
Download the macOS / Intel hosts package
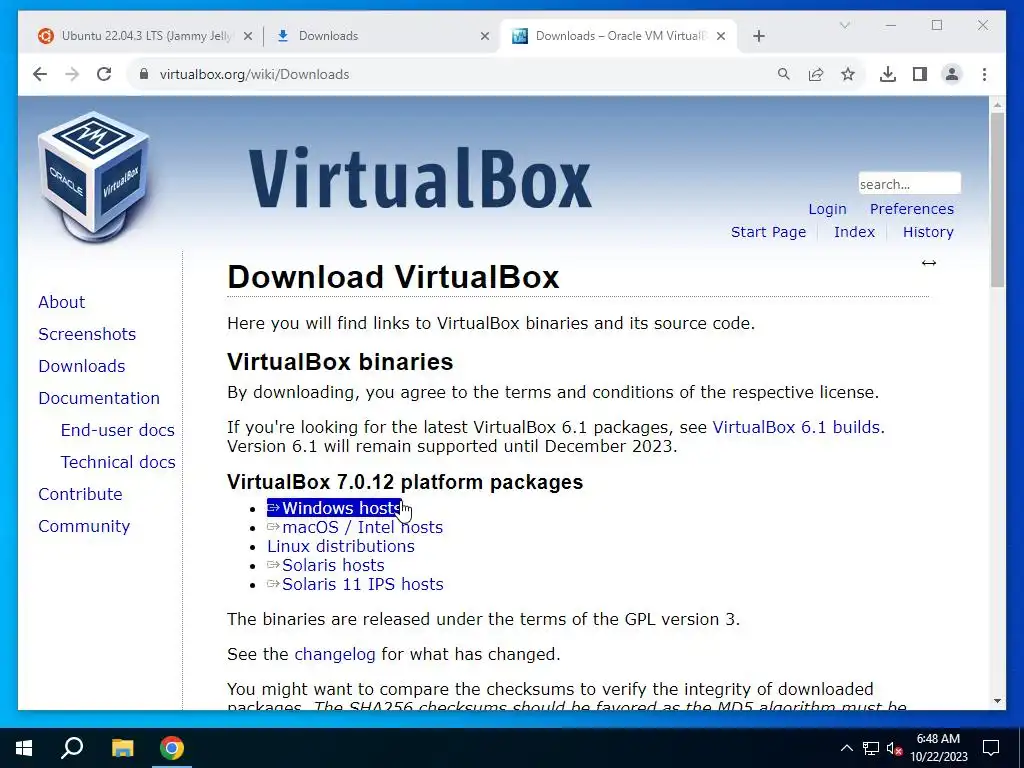tap(355, 527)
